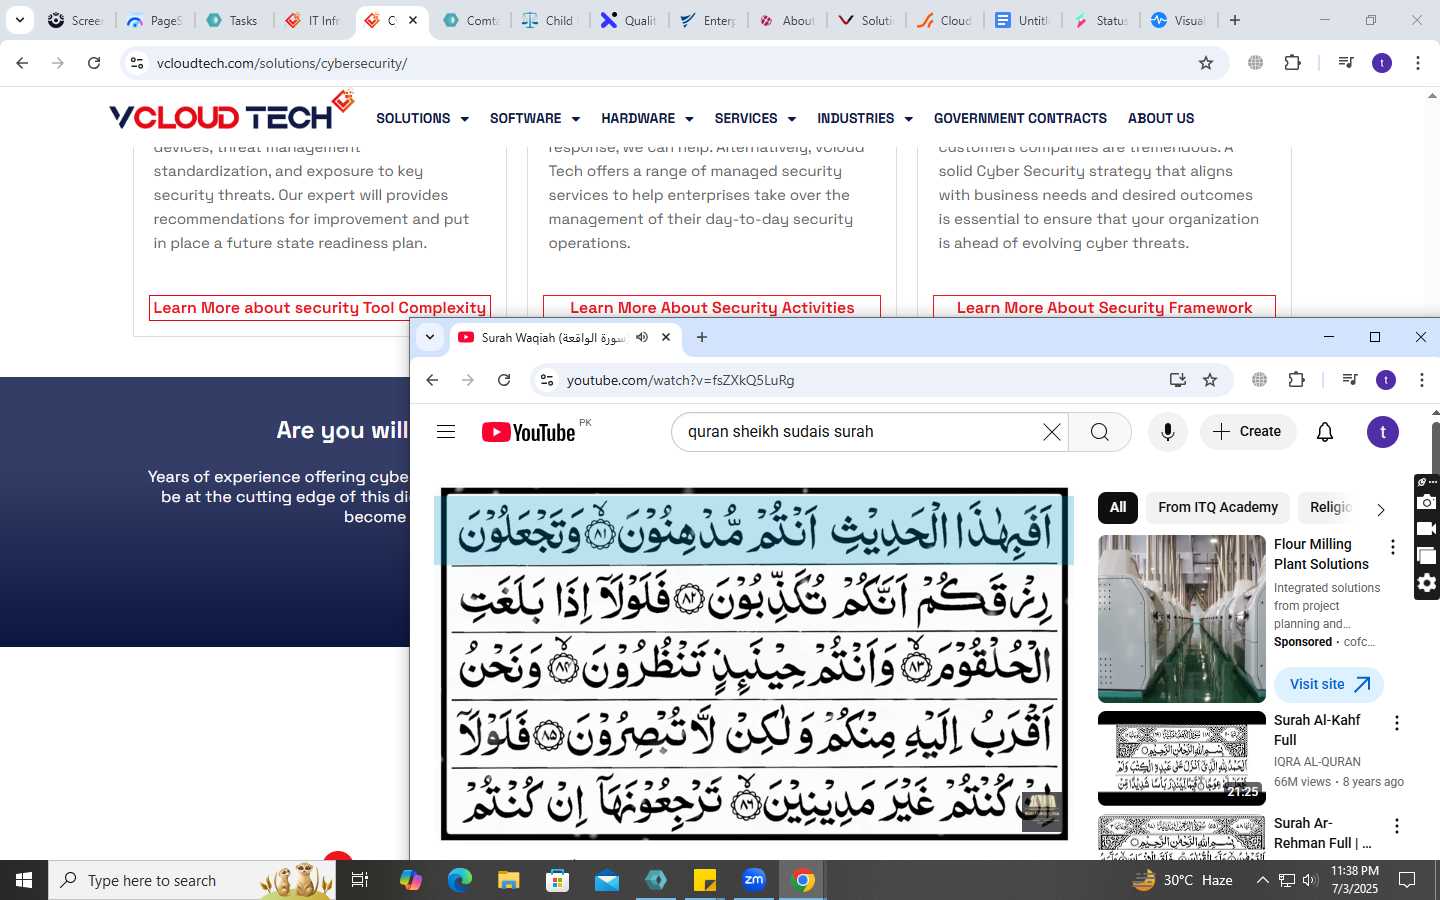
Task: Switch to the Status tab
Action: click(1100, 20)
